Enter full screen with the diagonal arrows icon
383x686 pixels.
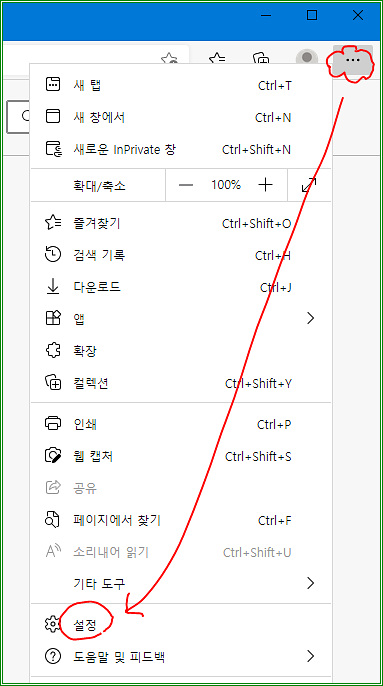pyautogui.click(x=309, y=185)
